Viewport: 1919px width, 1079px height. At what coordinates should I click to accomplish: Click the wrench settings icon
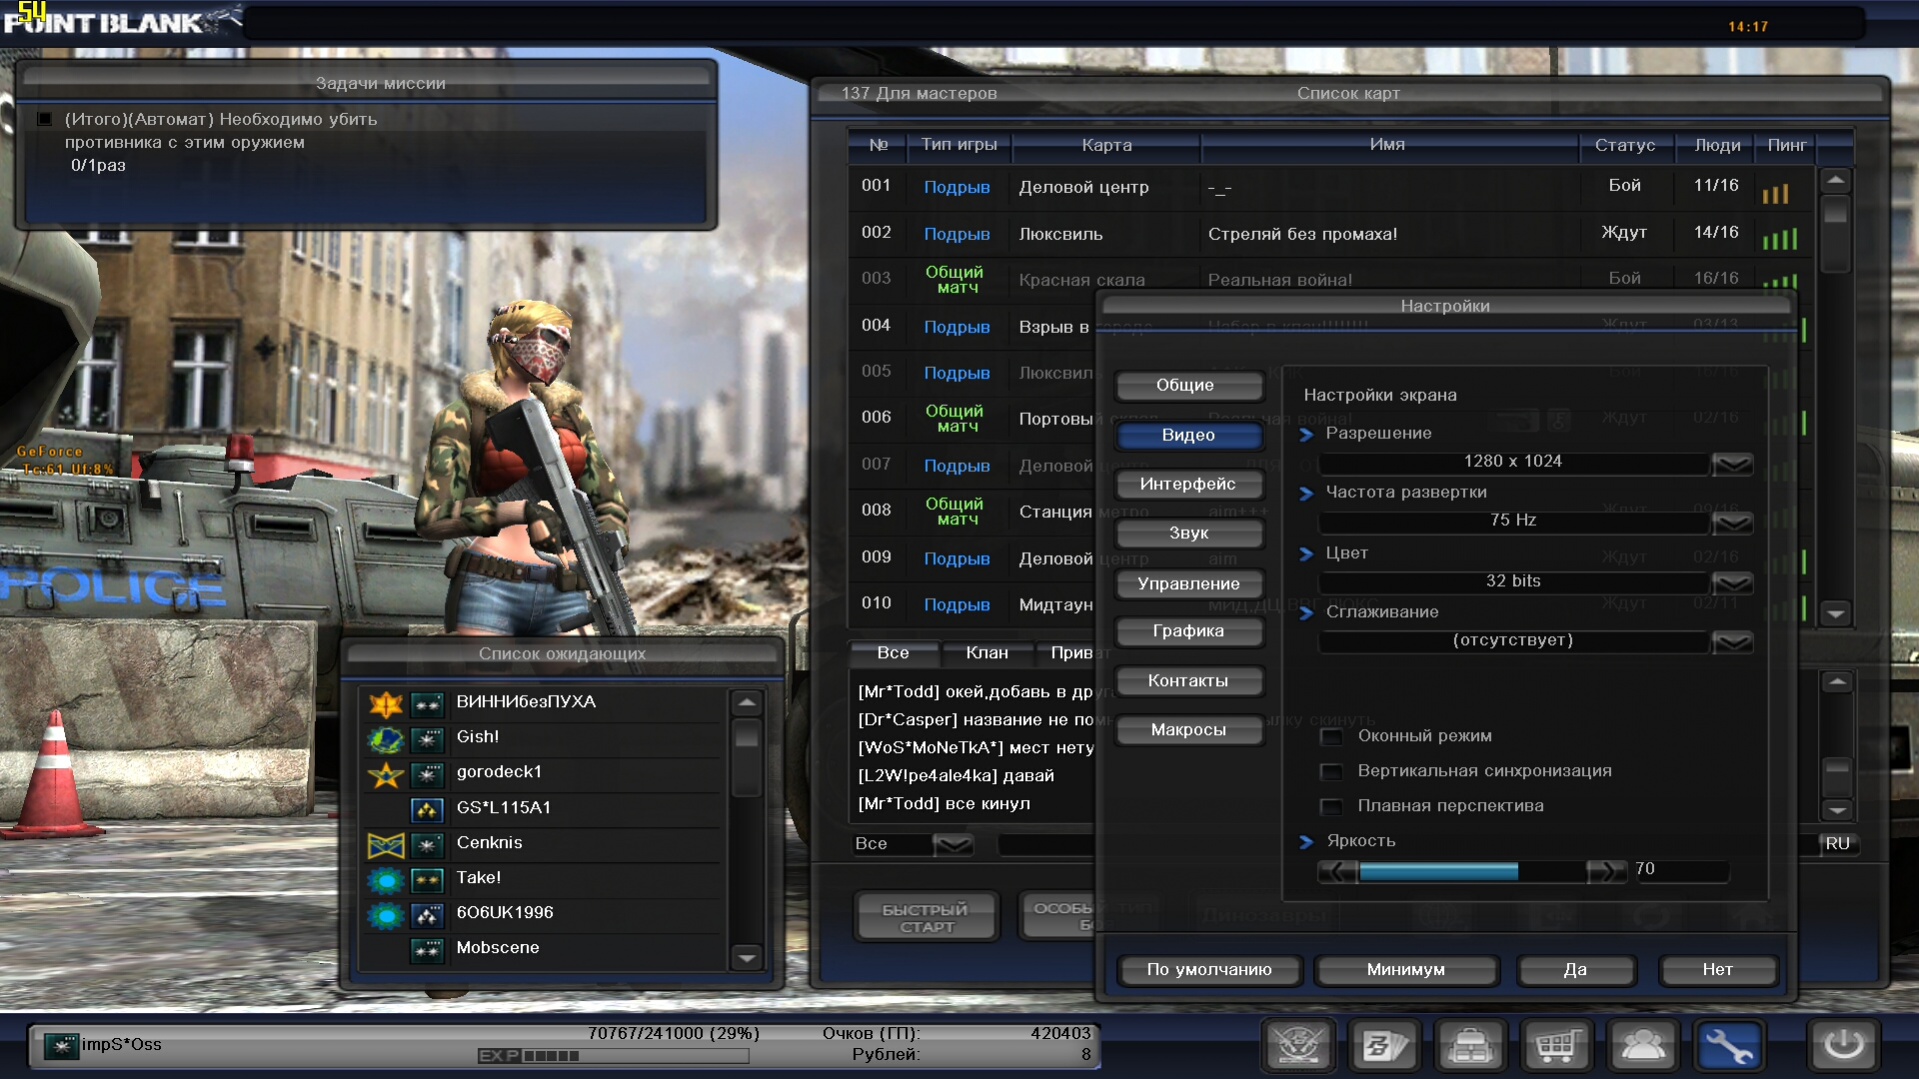[x=1728, y=1046]
